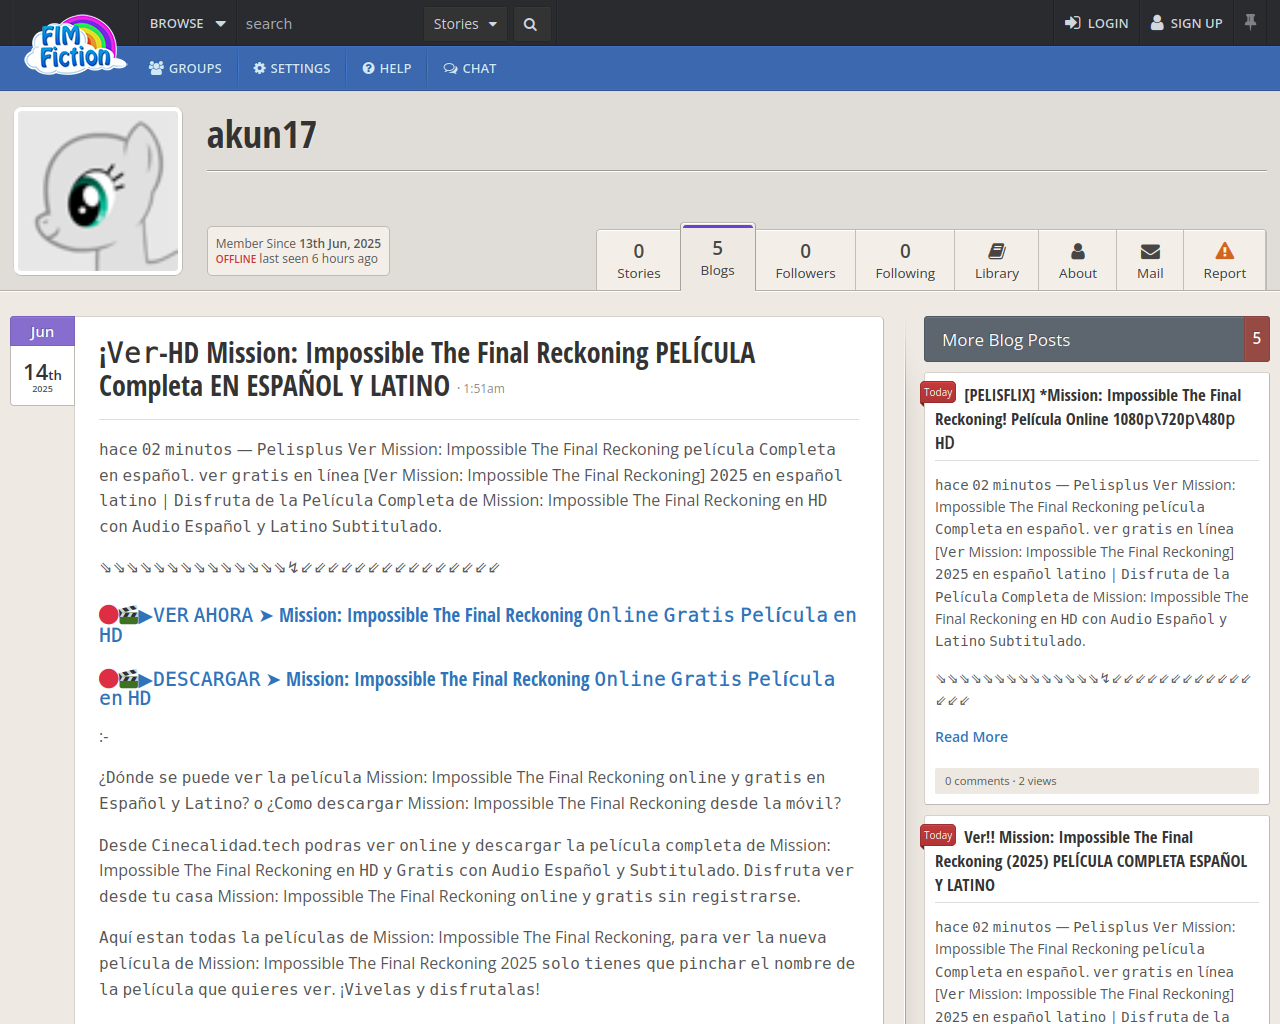
Task: Toggle the pin toolbar icon
Action: click(1250, 22)
